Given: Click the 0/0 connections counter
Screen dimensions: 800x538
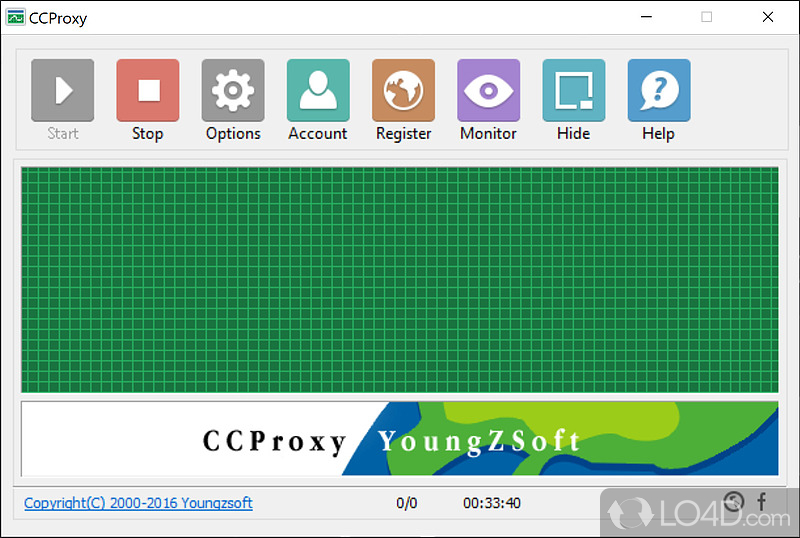Looking at the screenshot, I should [x=407, y=503].
